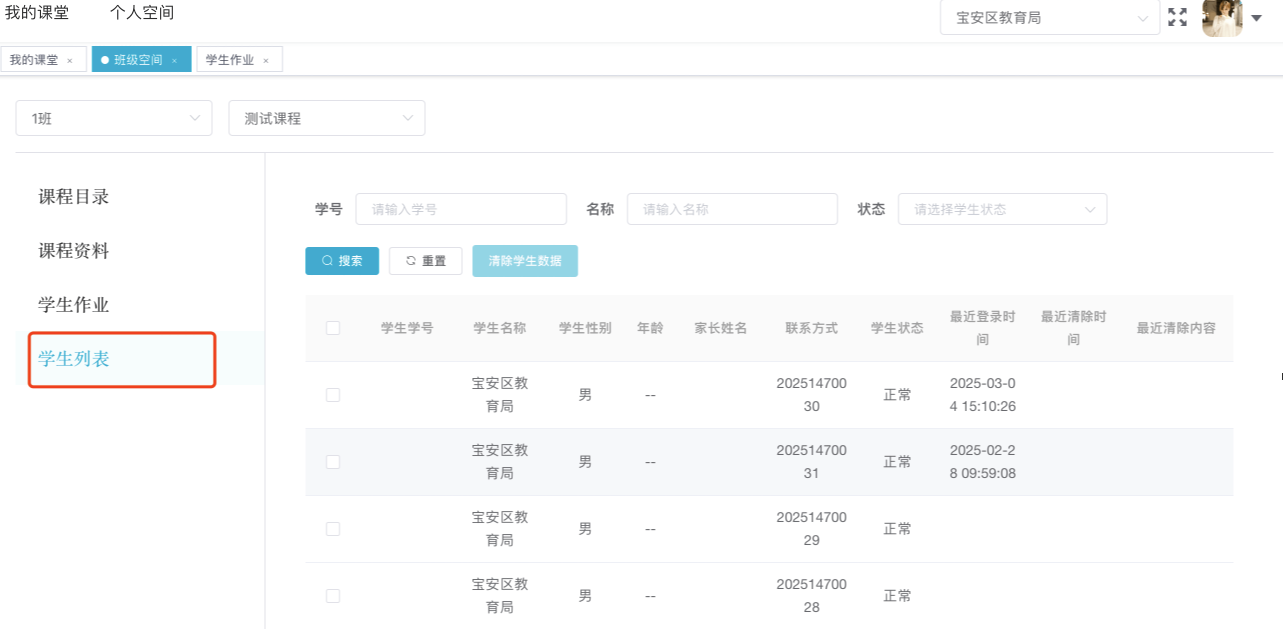Close the 班级空间 tab
This screenshot has width=1283, height=629.
[174, 61]
